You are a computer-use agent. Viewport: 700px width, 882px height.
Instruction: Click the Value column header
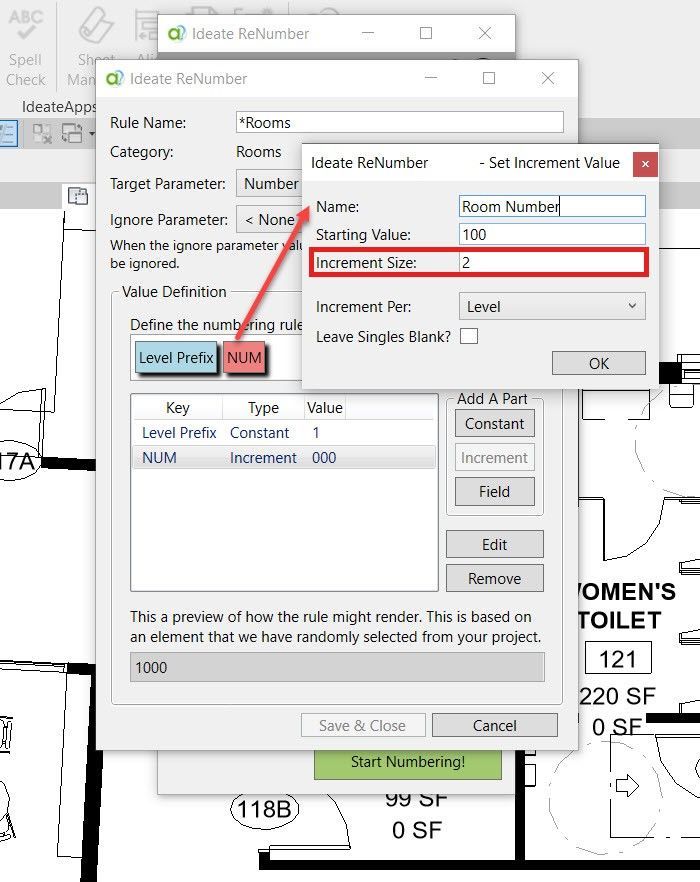[325, 408]
